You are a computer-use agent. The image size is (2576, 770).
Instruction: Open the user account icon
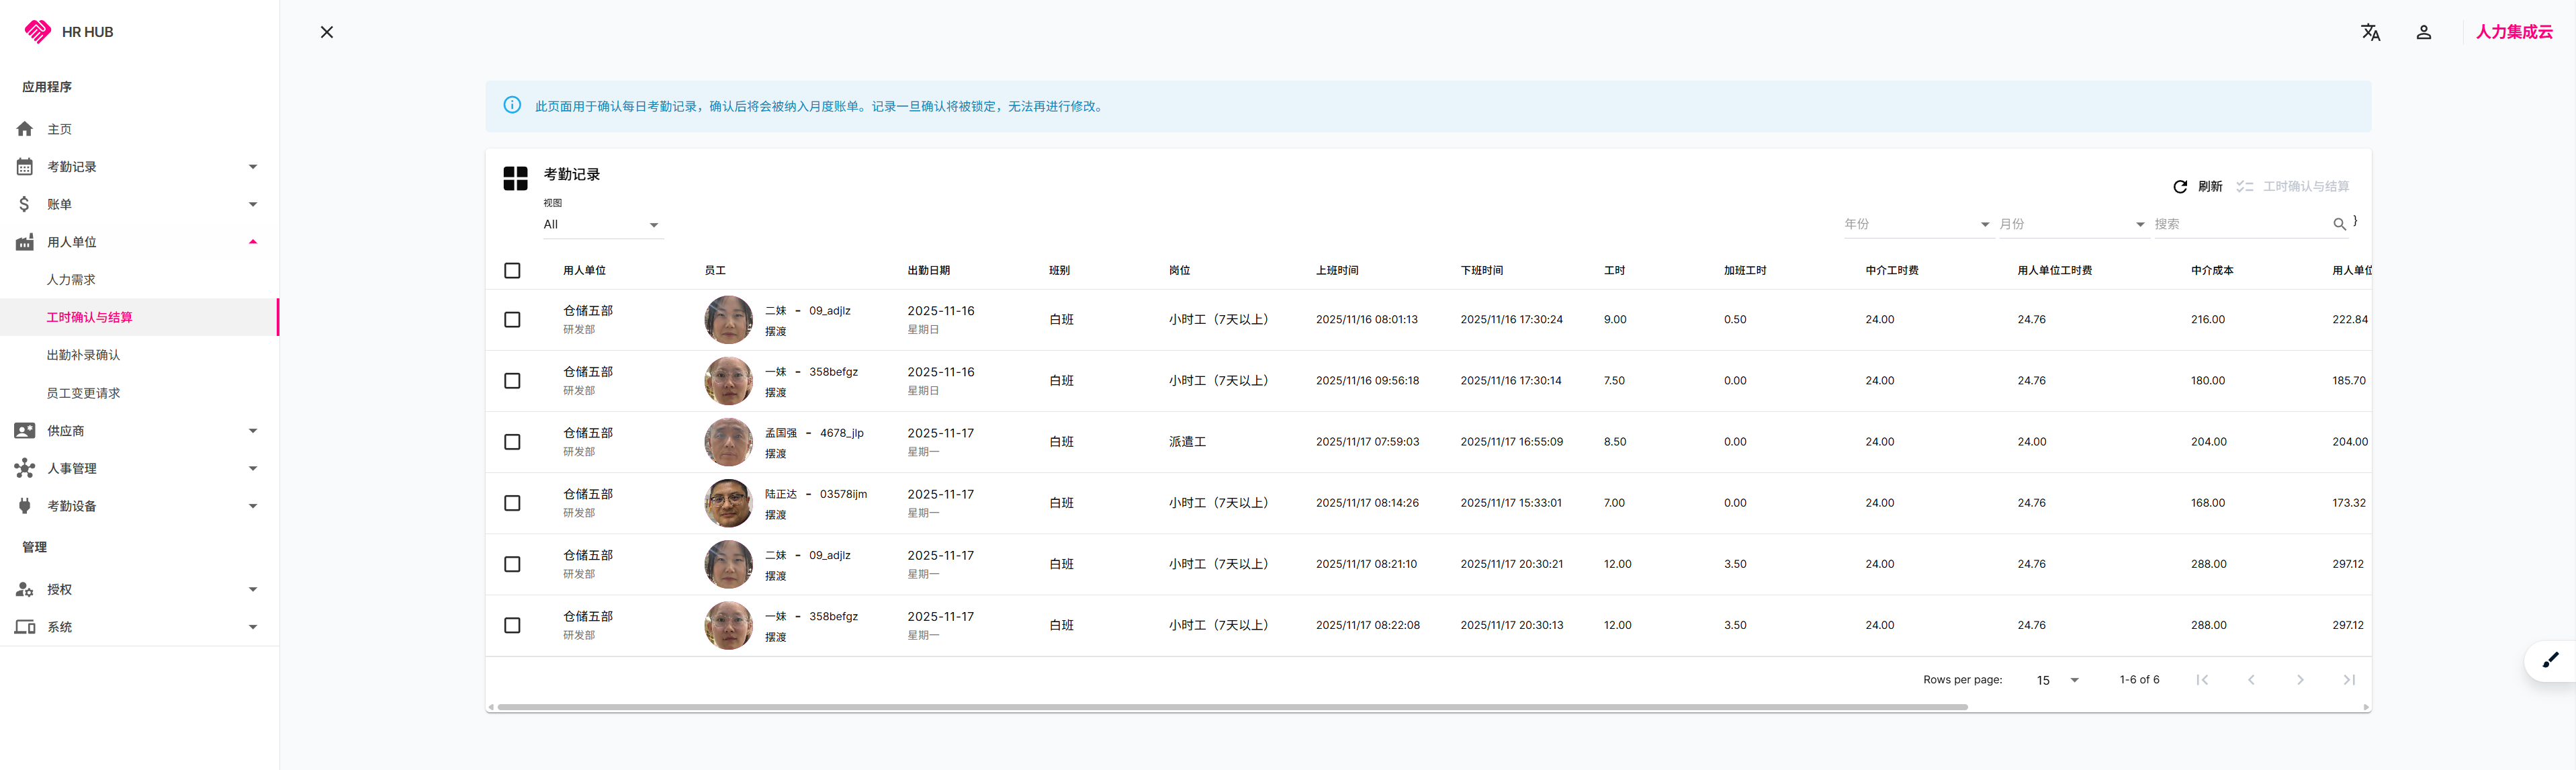(x=2423, y=32)
